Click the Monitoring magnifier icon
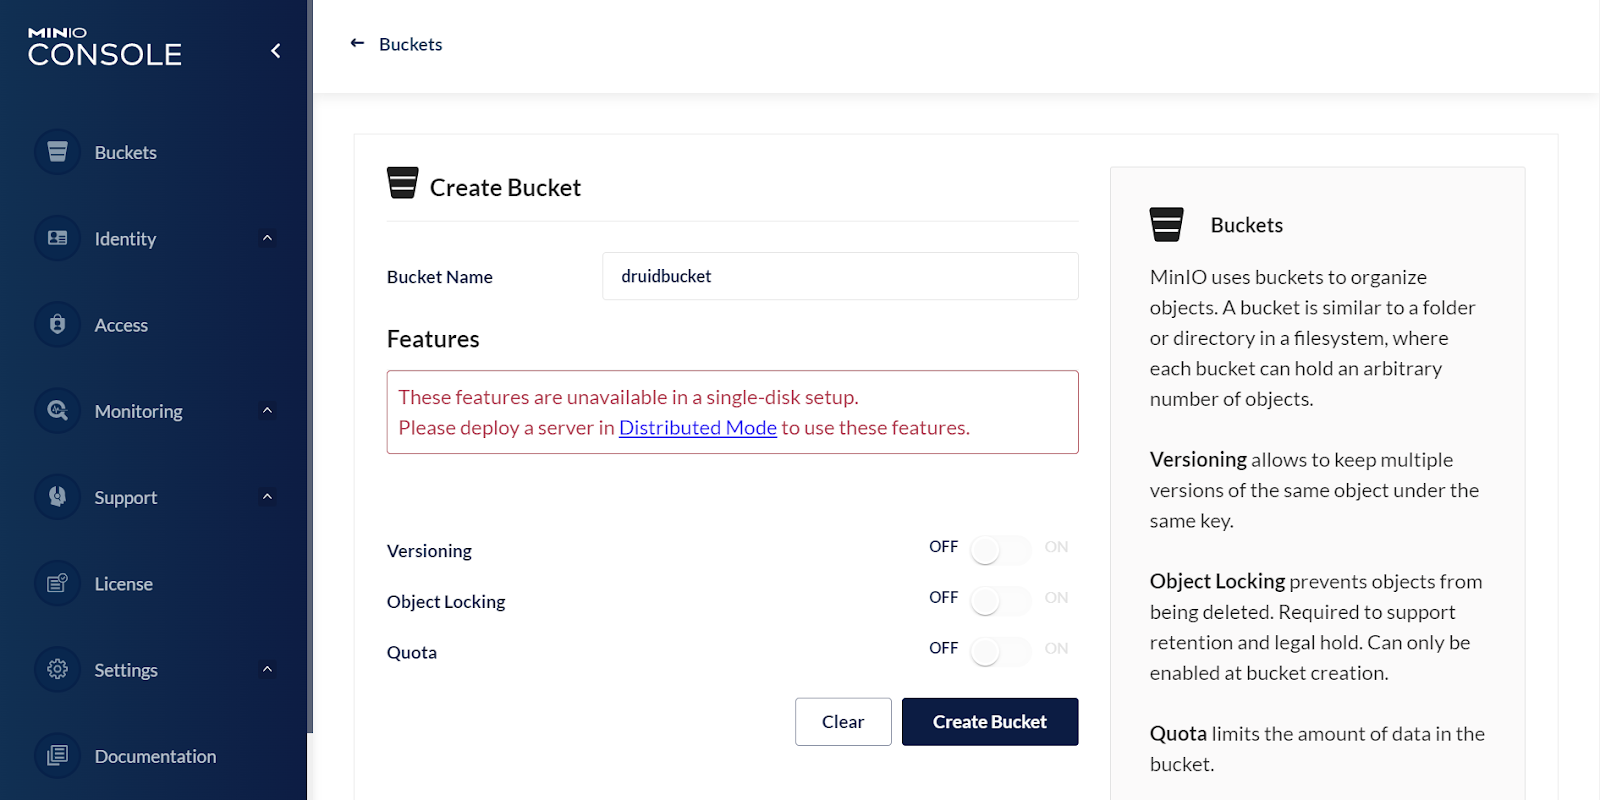This screenshot has width=1600, height=800. click(58, 411)
